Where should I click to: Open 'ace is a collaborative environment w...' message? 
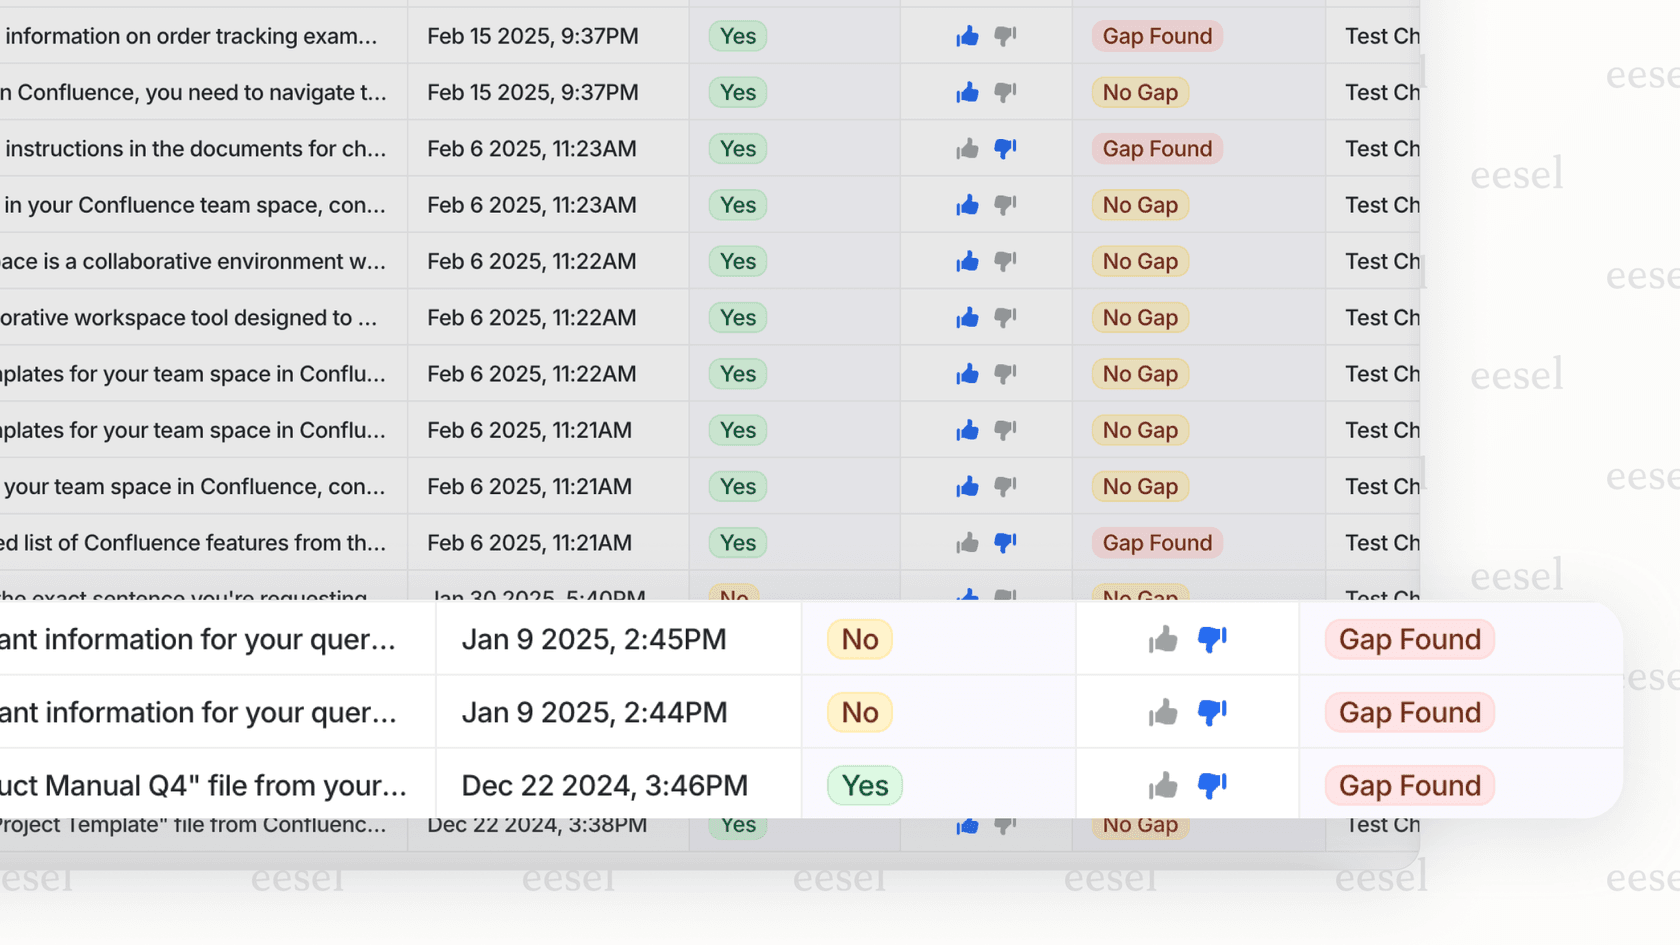tap(193, 261)
